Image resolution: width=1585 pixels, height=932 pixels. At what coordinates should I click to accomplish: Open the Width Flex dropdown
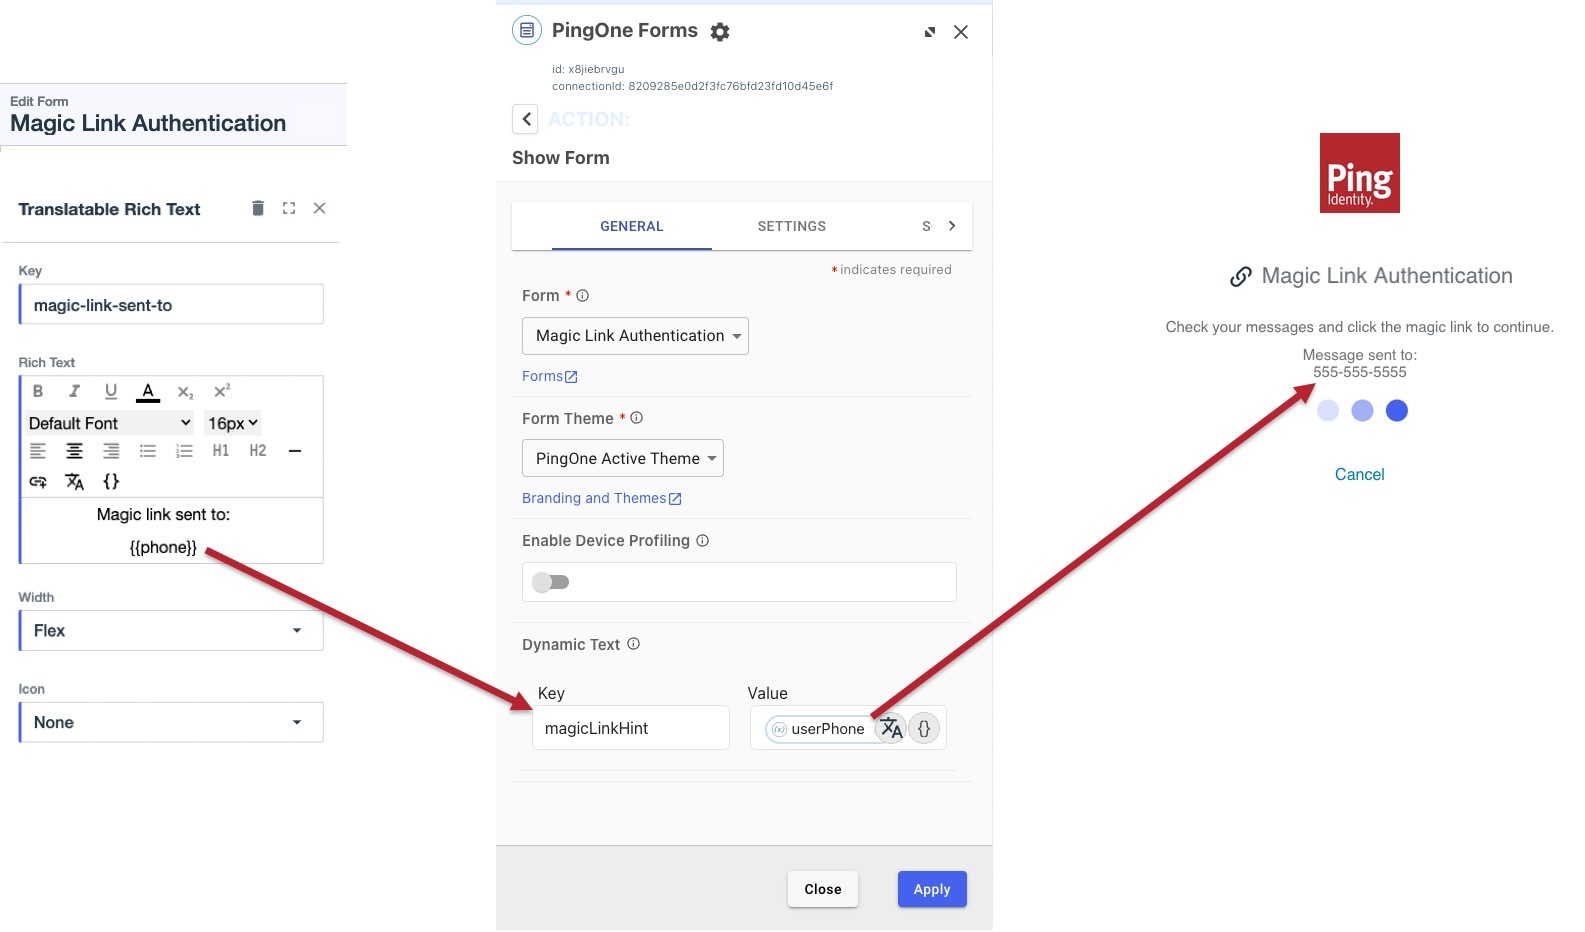[171, 631]
